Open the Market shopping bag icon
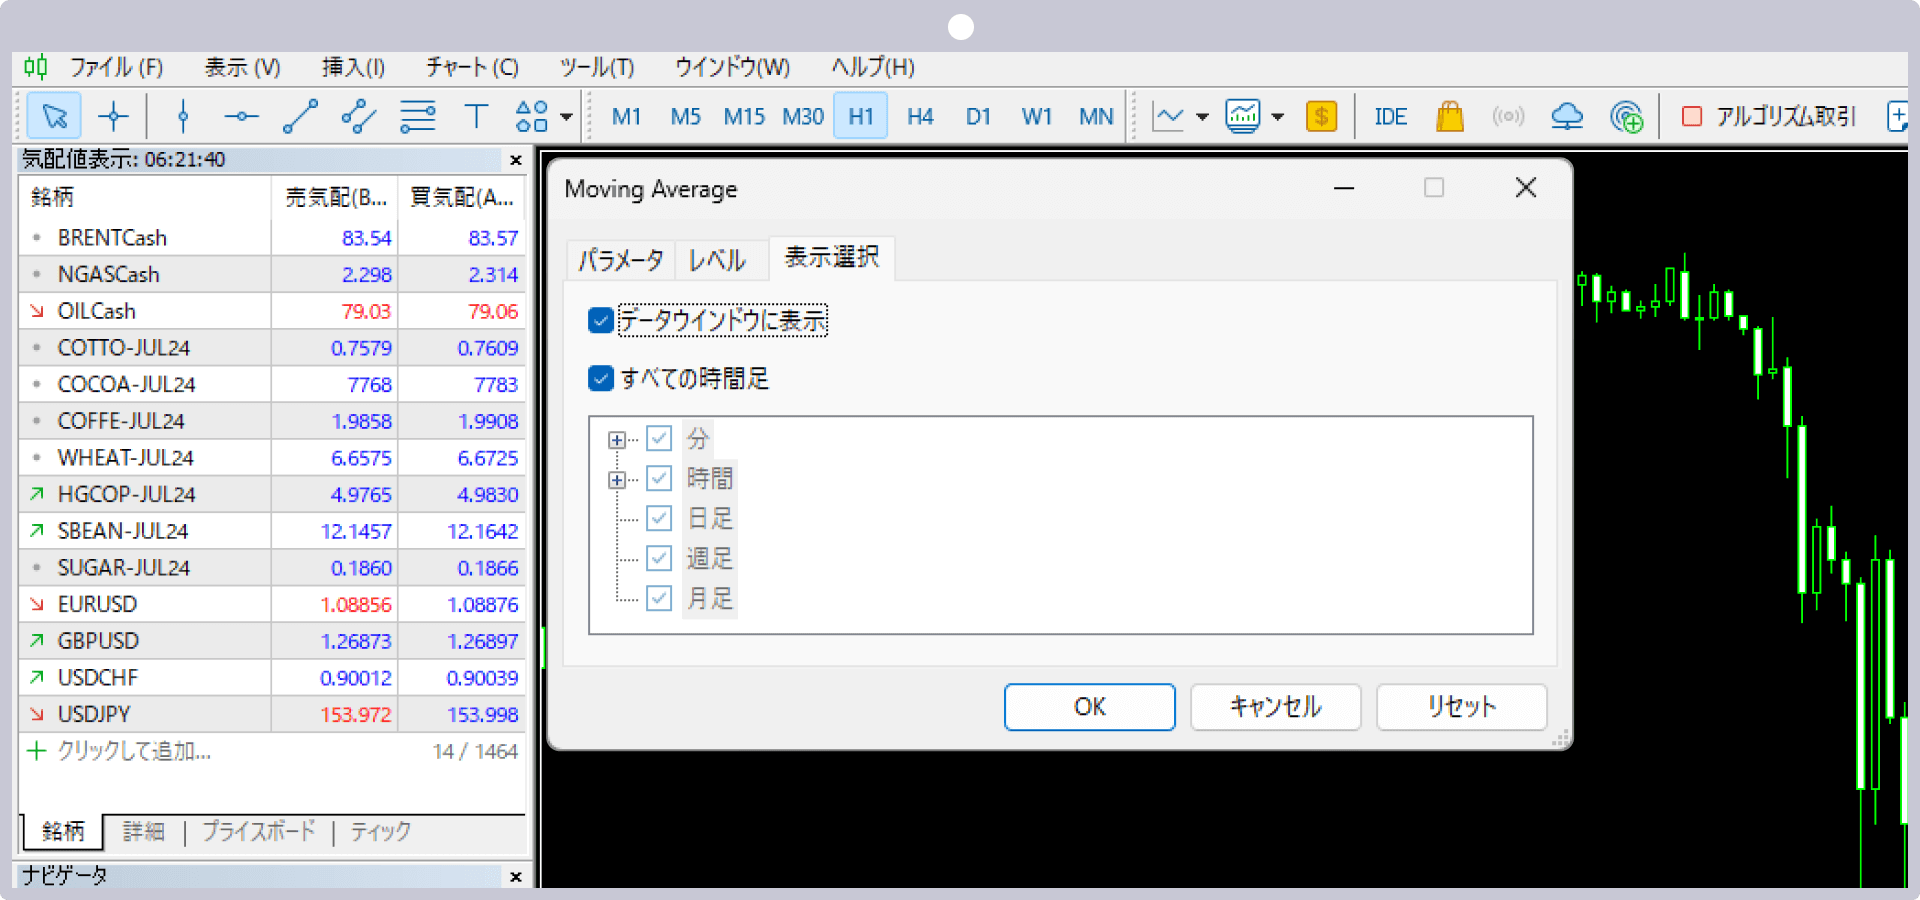The height and width of the screenshot is (900, 1920). coord(1450,117)
